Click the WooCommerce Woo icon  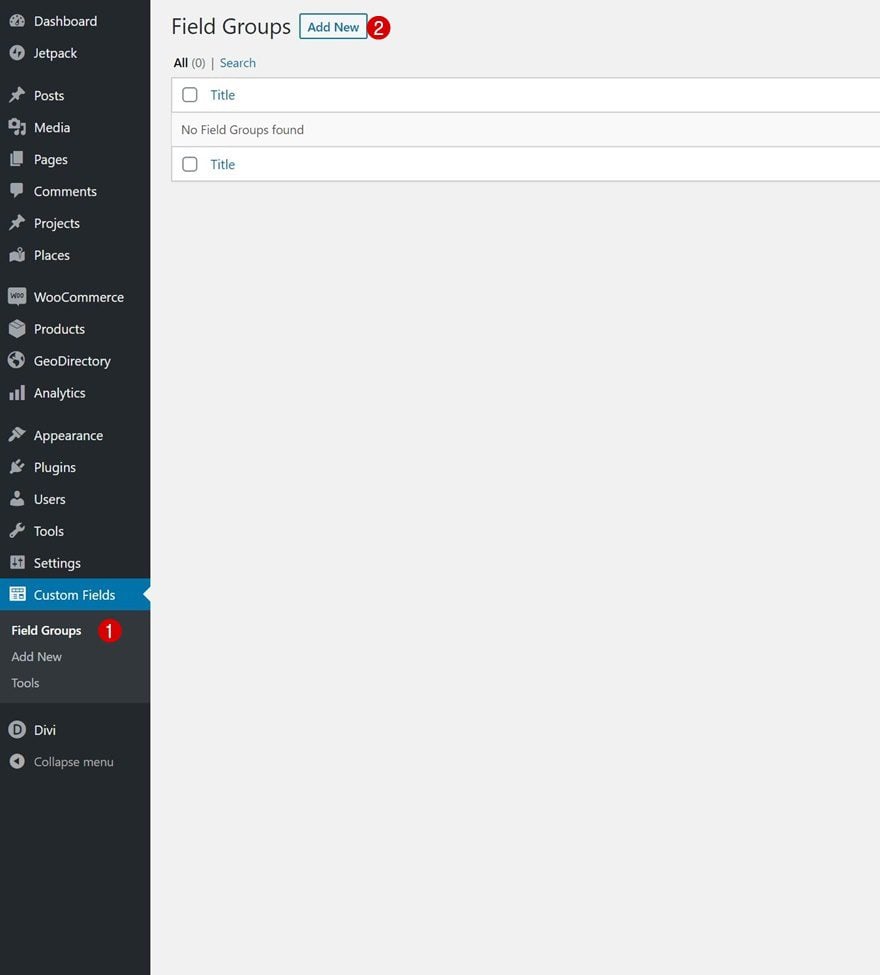(x=17, y=297)
